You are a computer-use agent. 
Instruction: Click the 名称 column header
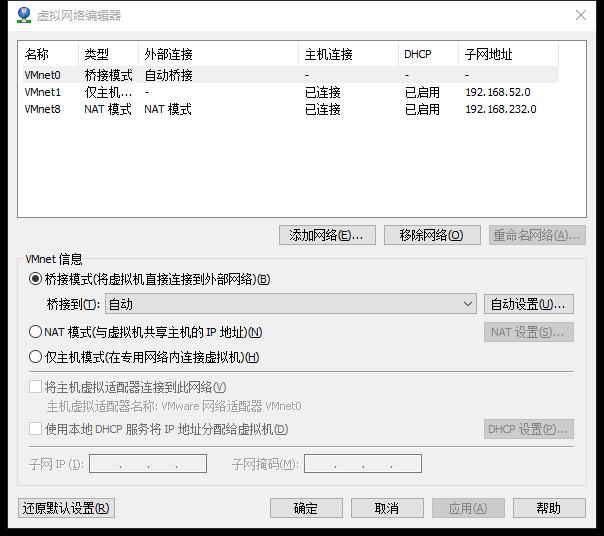coord(50,54)
